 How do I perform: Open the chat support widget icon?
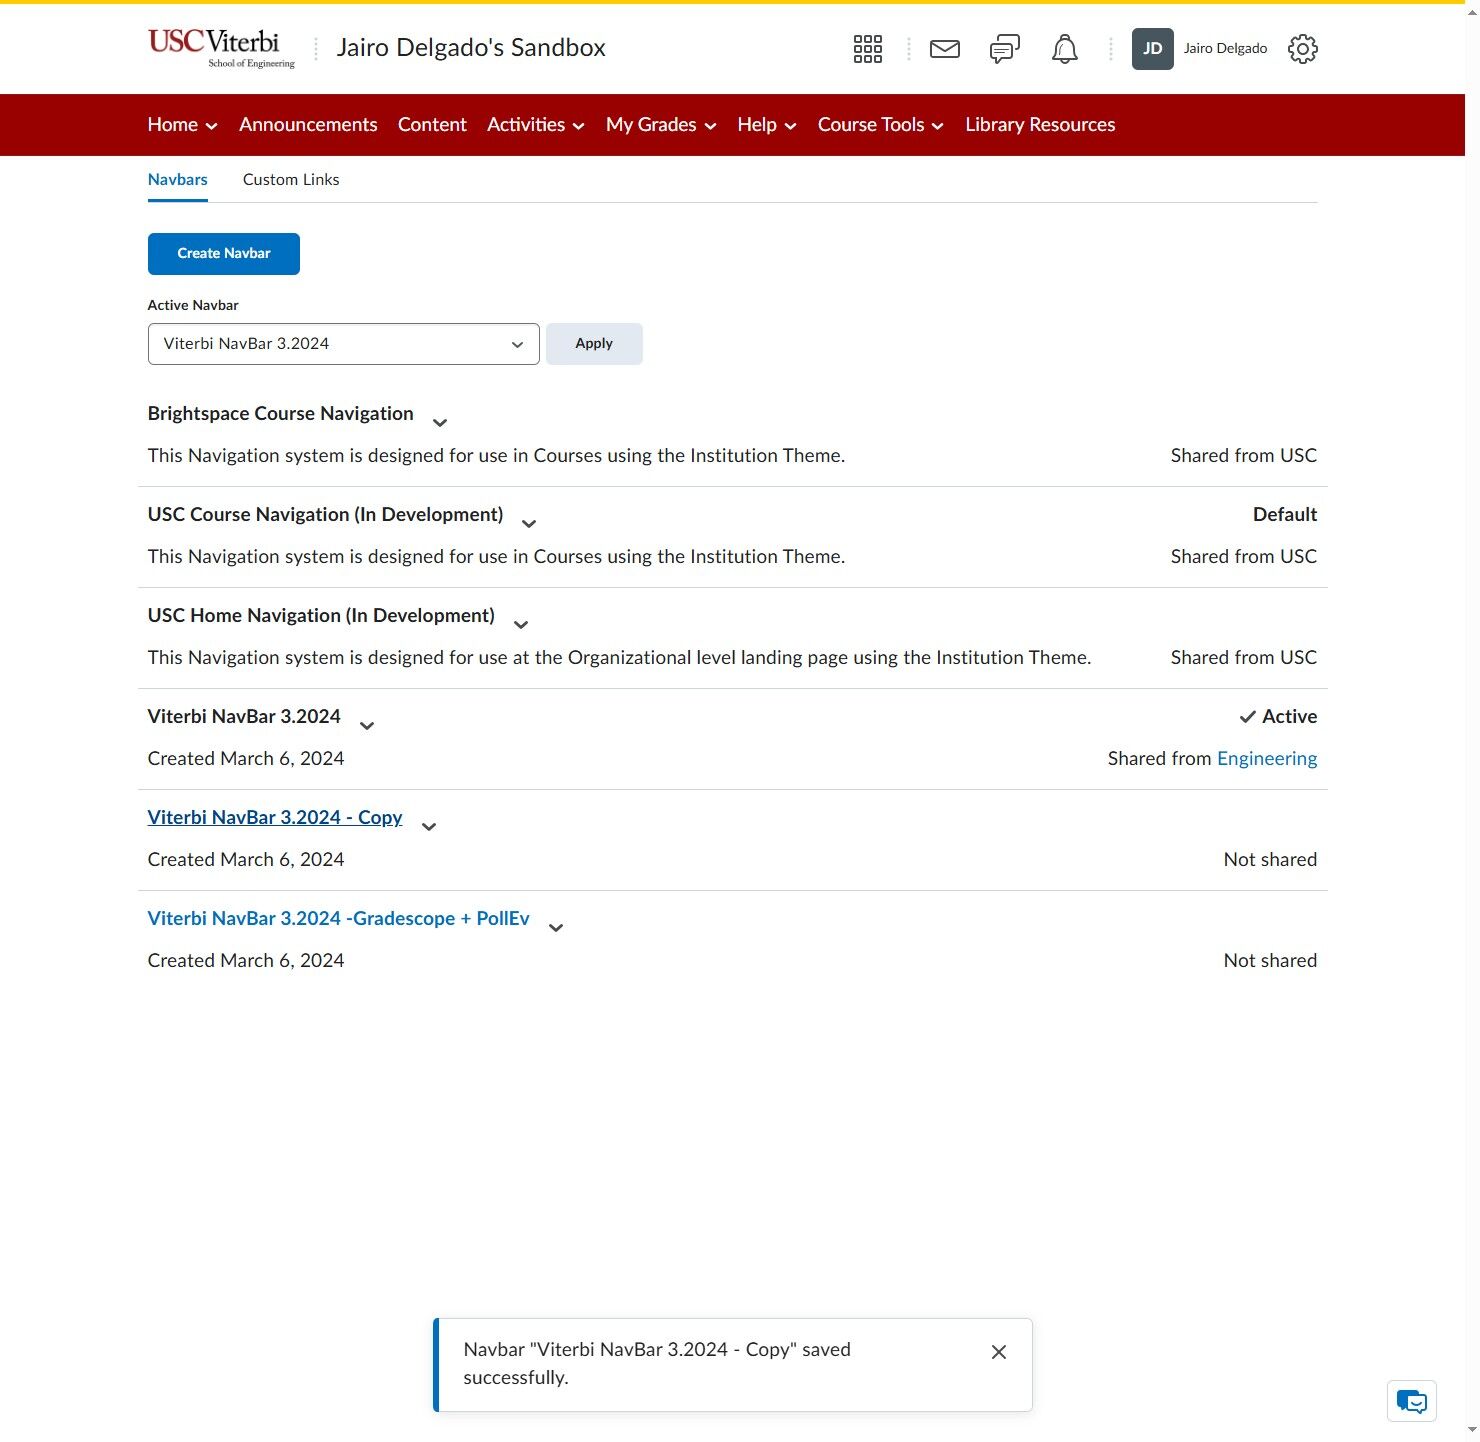1412,1401
